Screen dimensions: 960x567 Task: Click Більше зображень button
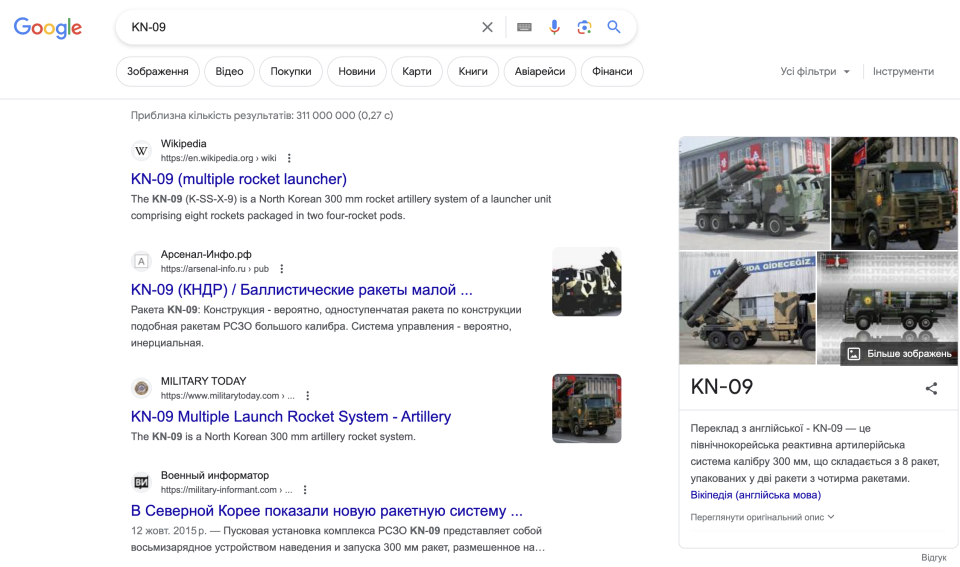tap(899, 354)
